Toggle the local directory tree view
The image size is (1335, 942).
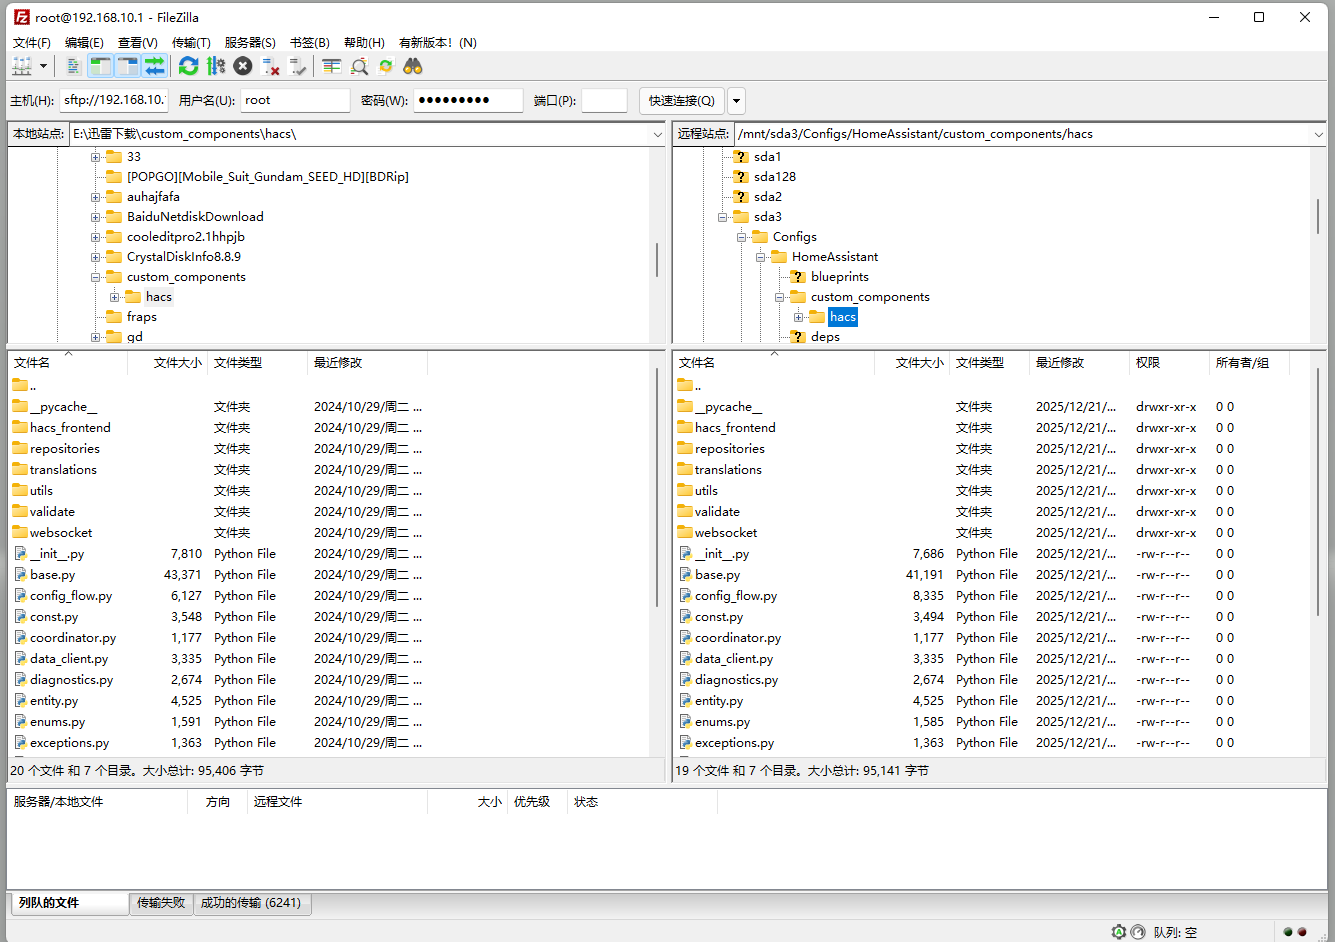[x=100, y=66]
